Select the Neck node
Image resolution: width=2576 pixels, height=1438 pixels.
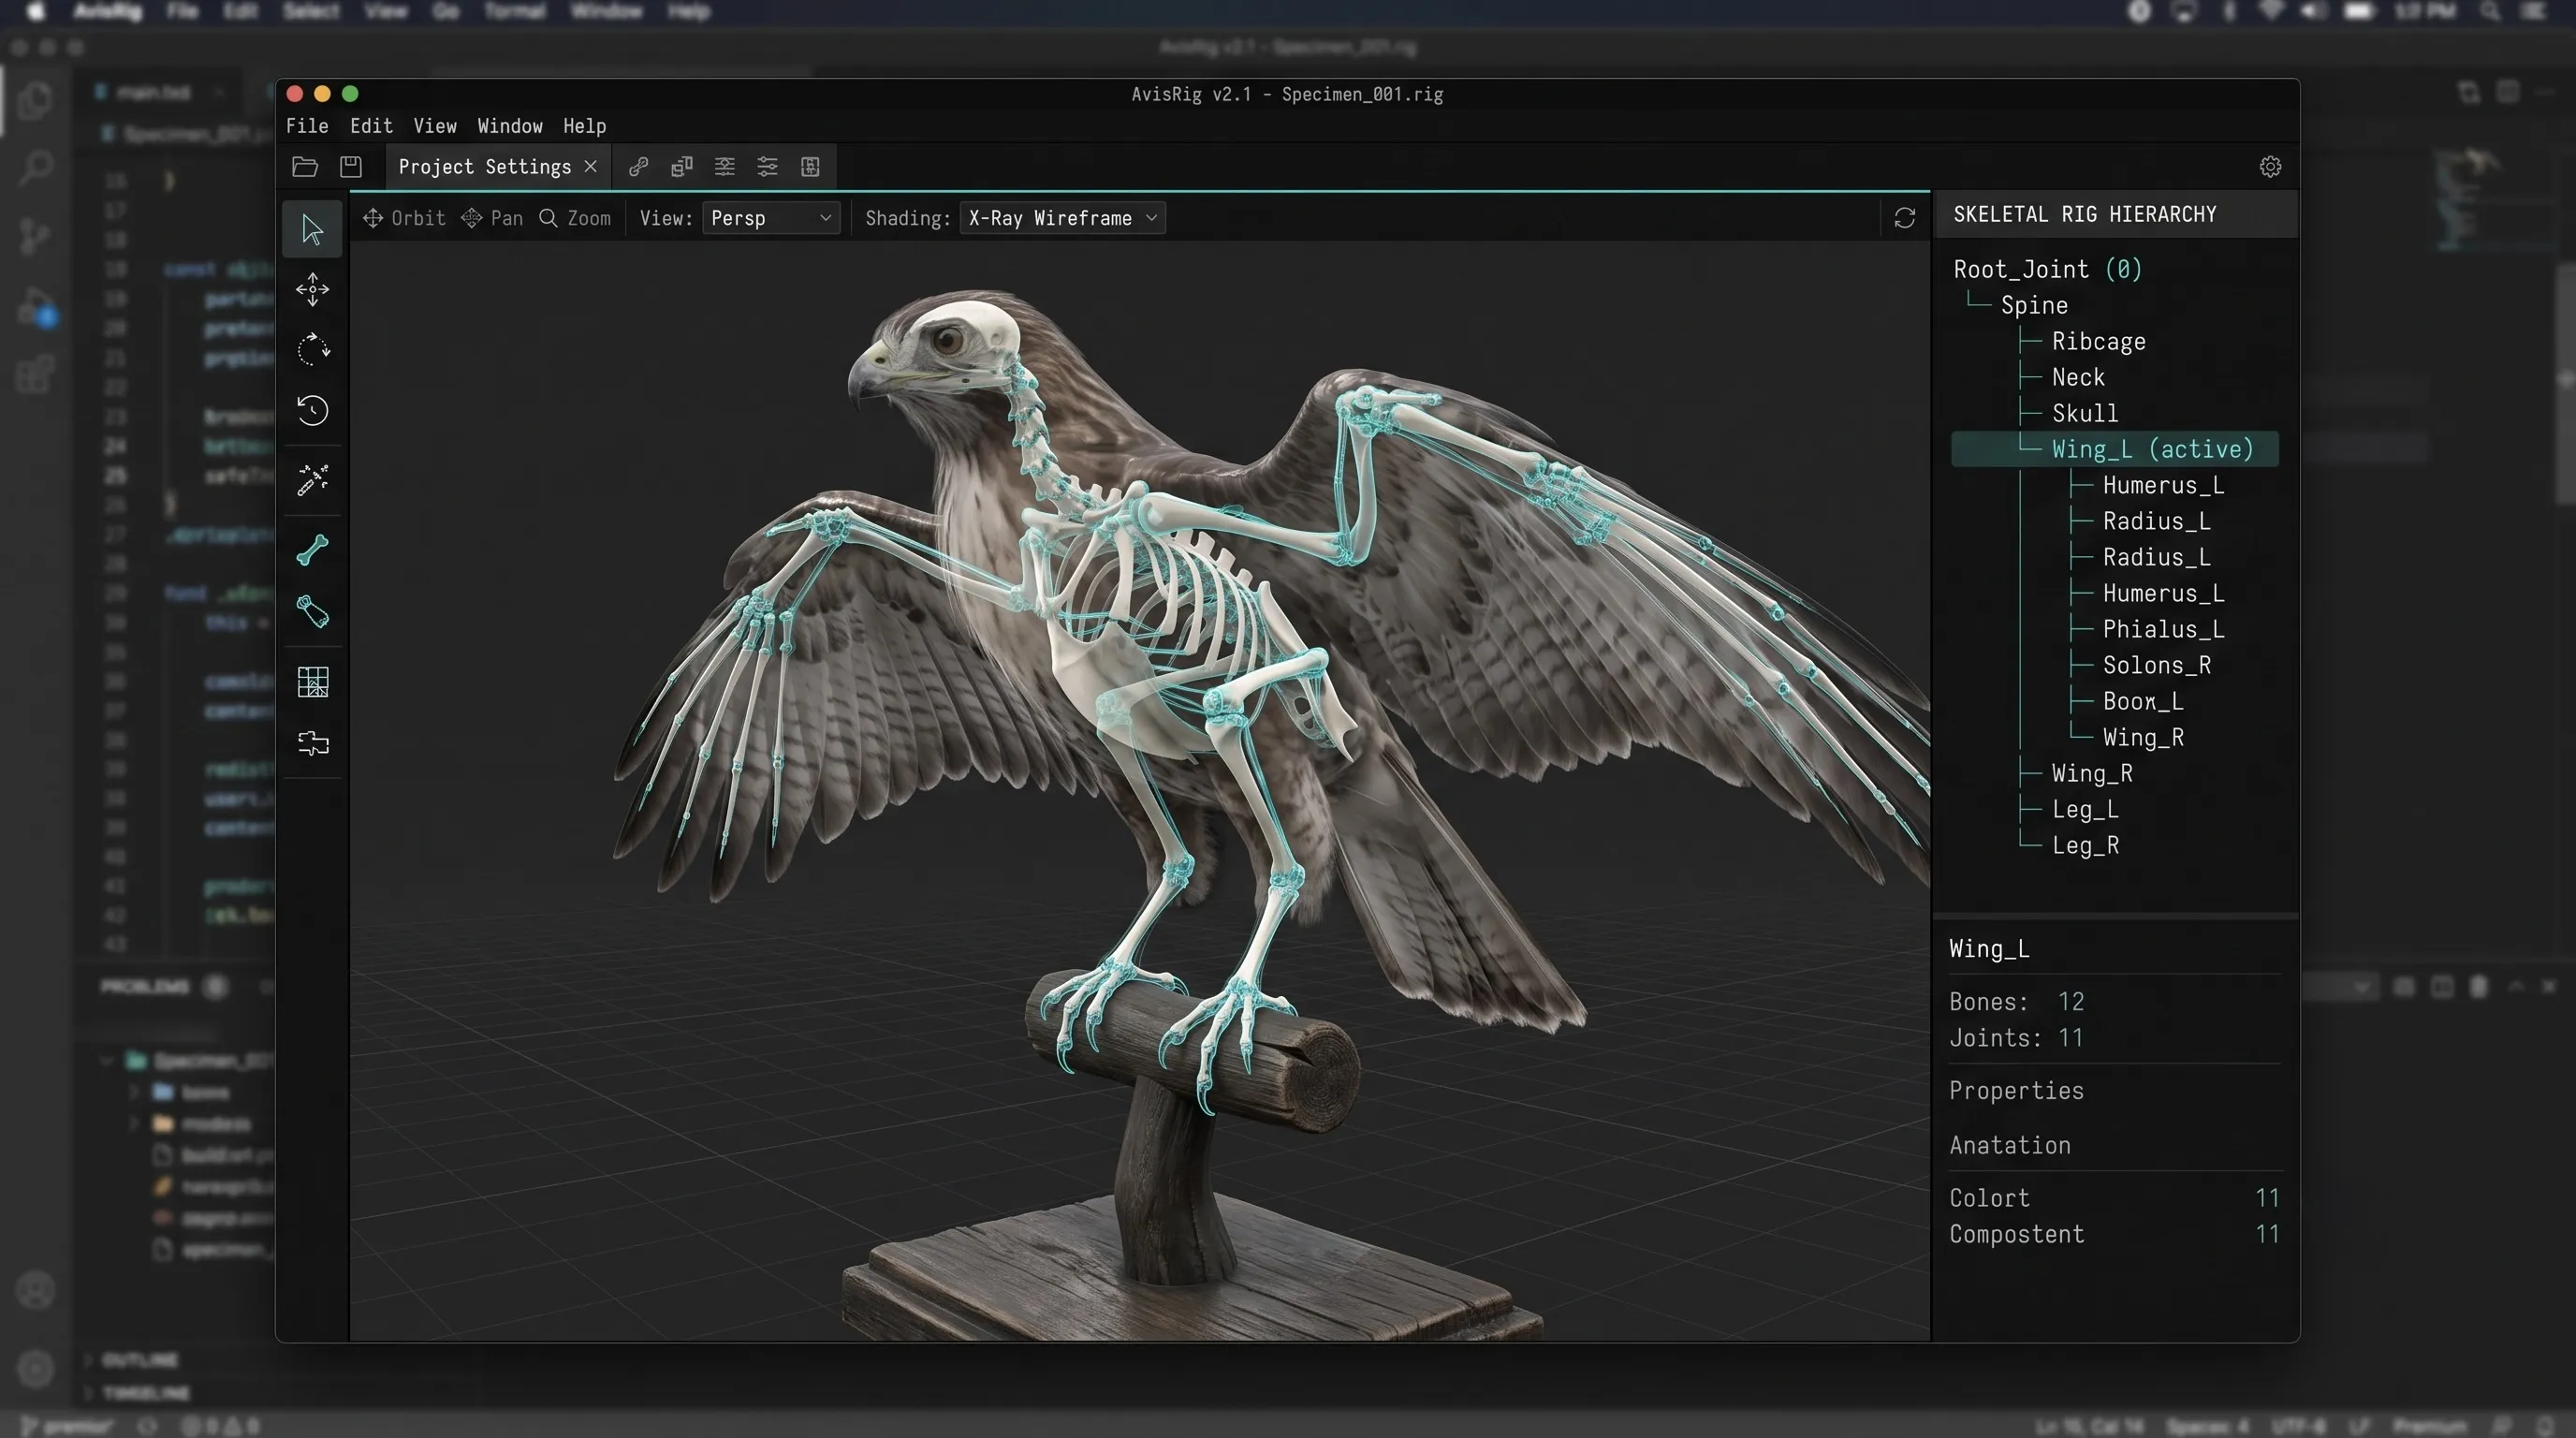pyautogui.click(x=2078, y=377)
